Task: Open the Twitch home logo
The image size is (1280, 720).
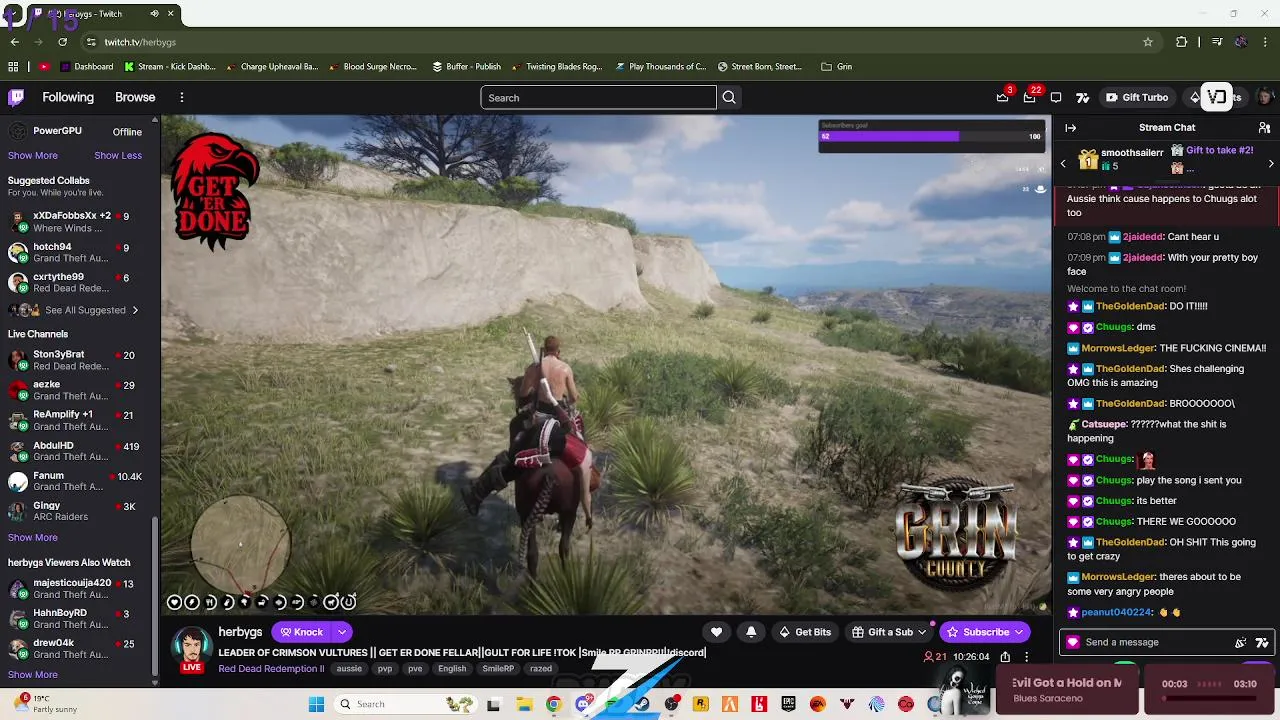Action: pos(16,97)
